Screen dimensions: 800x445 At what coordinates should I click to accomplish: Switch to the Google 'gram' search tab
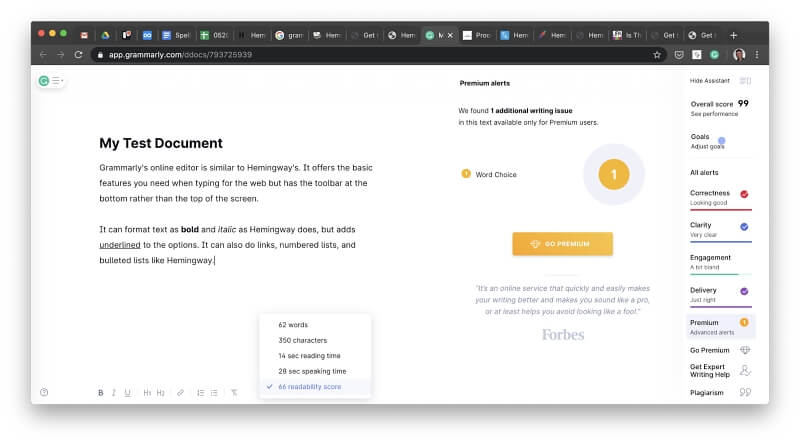pos(289,35)
